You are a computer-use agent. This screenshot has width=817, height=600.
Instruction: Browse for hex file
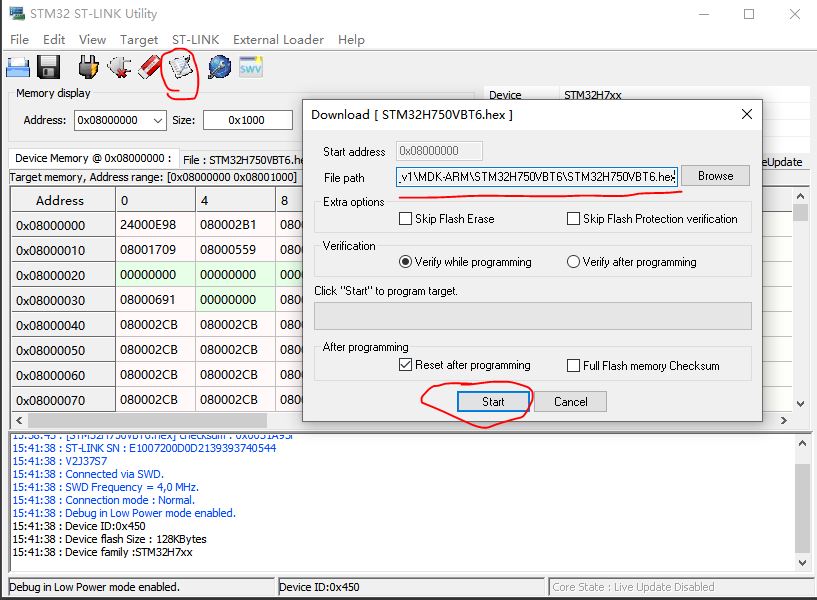click(x=715, y=176)
